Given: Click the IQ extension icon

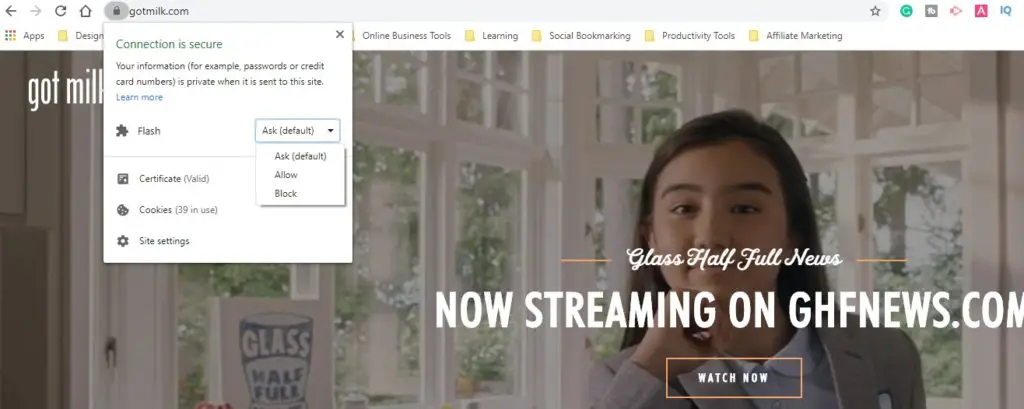Looking at the screenshot, I should click(1006, 11).
